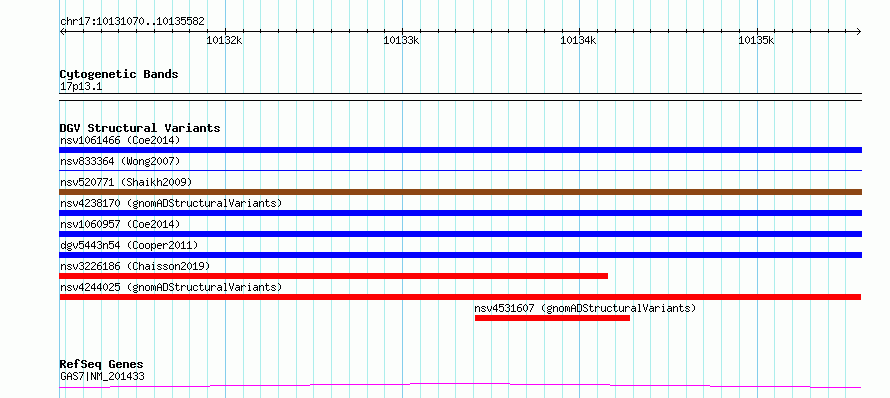This screenshot has width=890, height=398.
Task: Click the thin blue line for nsv833364
Action: (460, 170)
